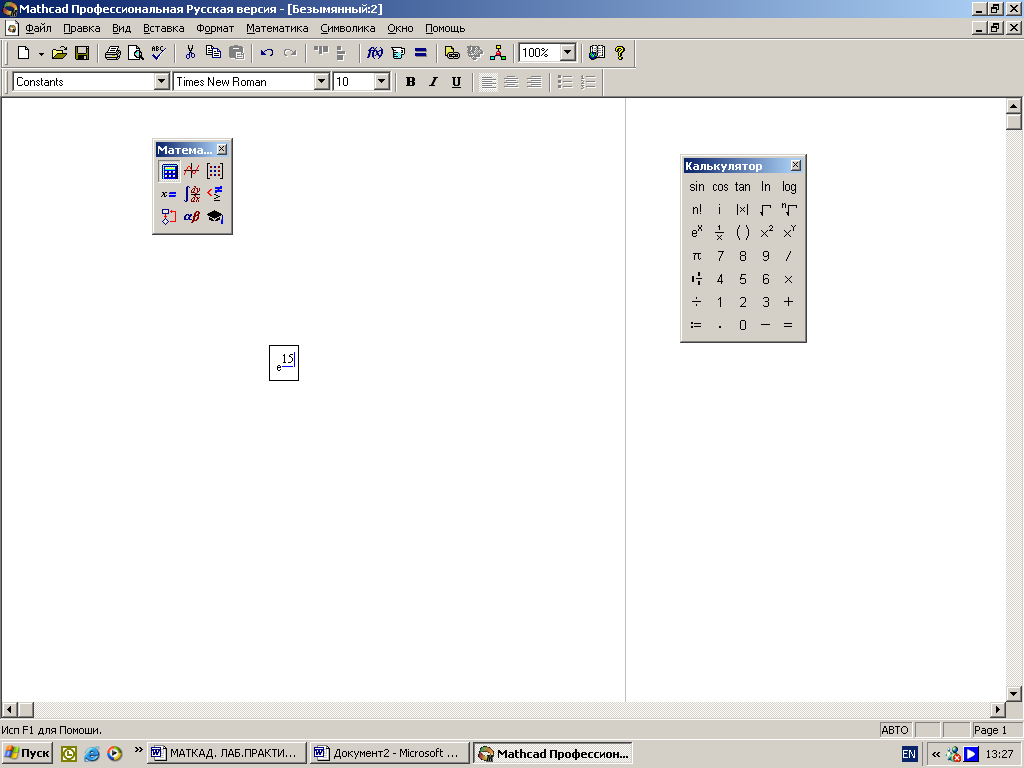This screenshot has width=1024, height=768.
Task: Open the Вид menu
Action: tap(121, 28)
